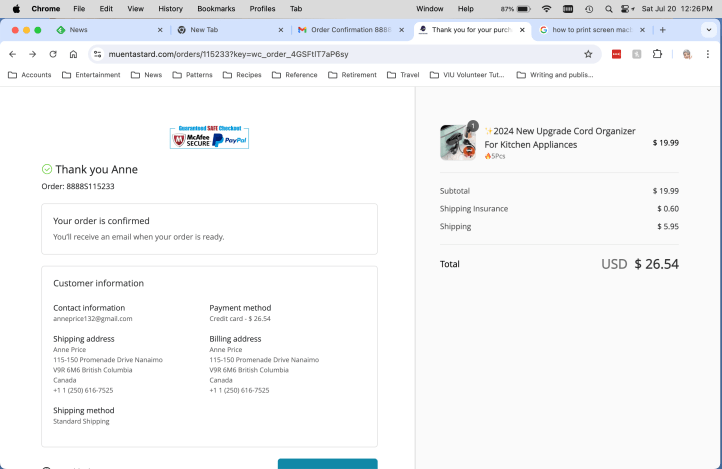722x469 pixels.
Task: Open the Chrome extensions puzzle icon
Action: tap(657, 54)
